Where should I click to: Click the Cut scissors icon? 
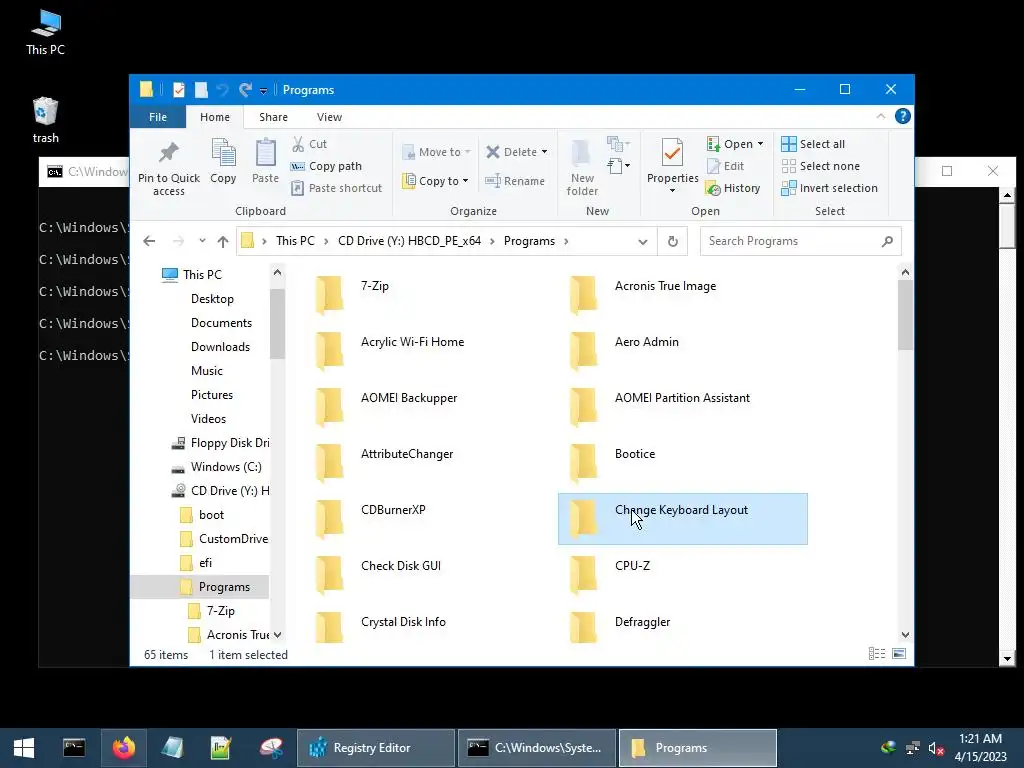coord(298,144)
